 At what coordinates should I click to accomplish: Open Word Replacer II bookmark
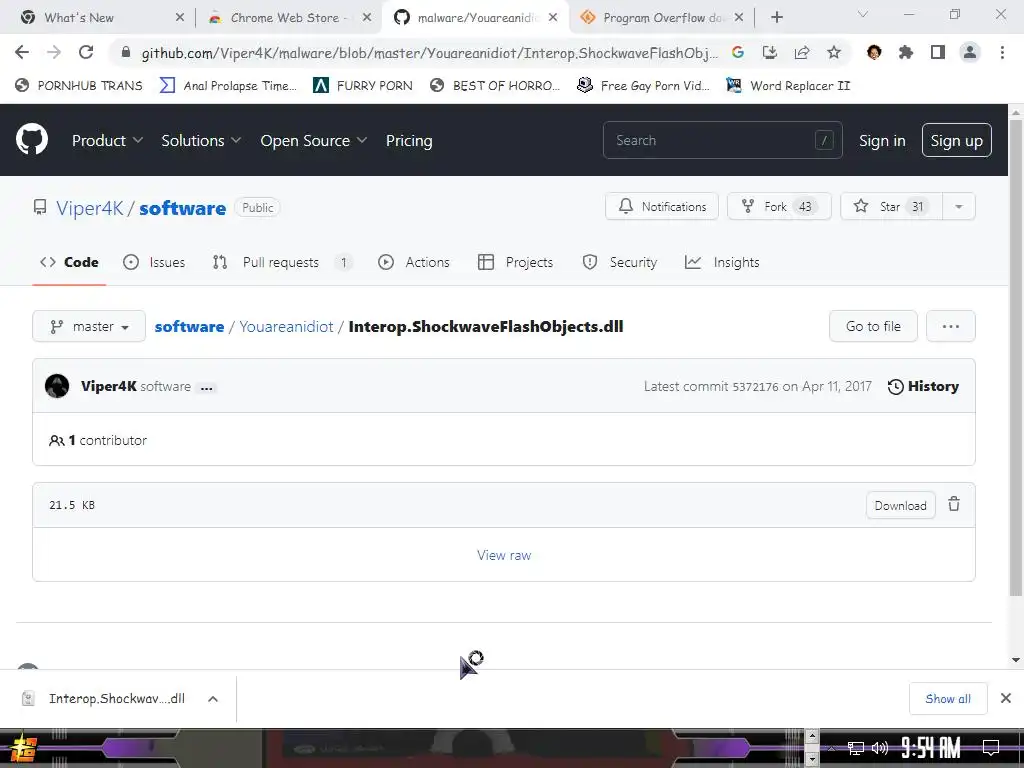coord(788,86)
